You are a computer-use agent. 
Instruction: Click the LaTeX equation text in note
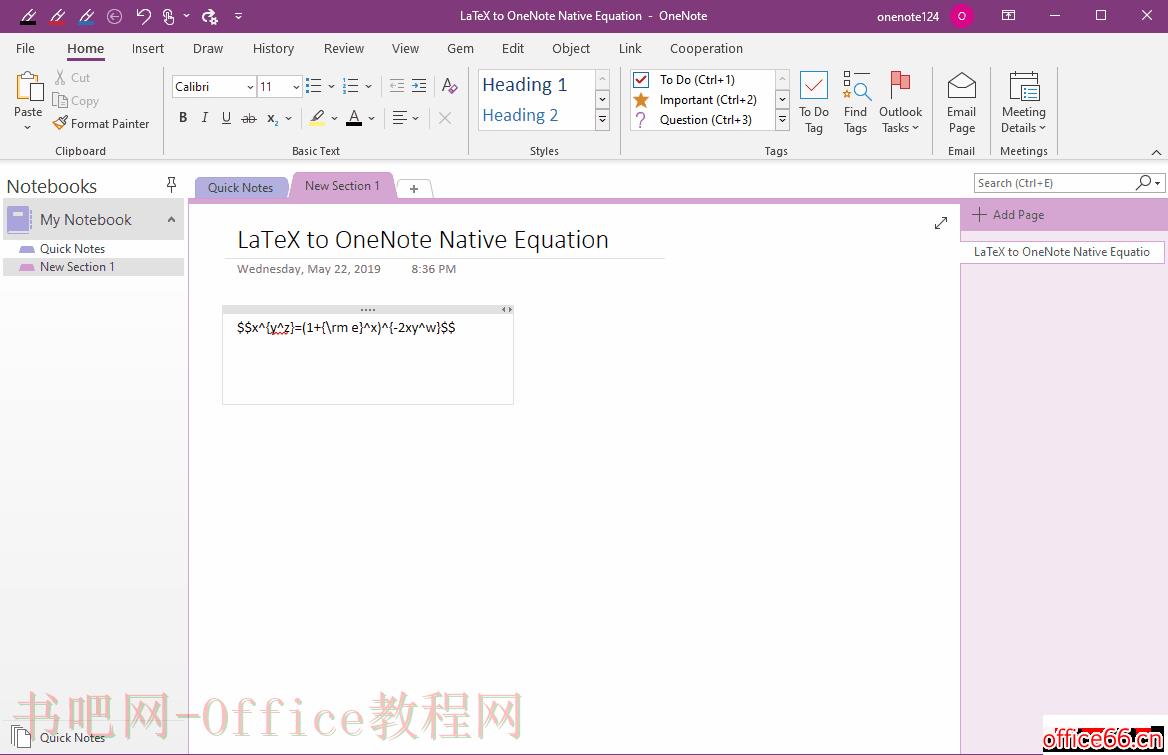coord(346,328)
